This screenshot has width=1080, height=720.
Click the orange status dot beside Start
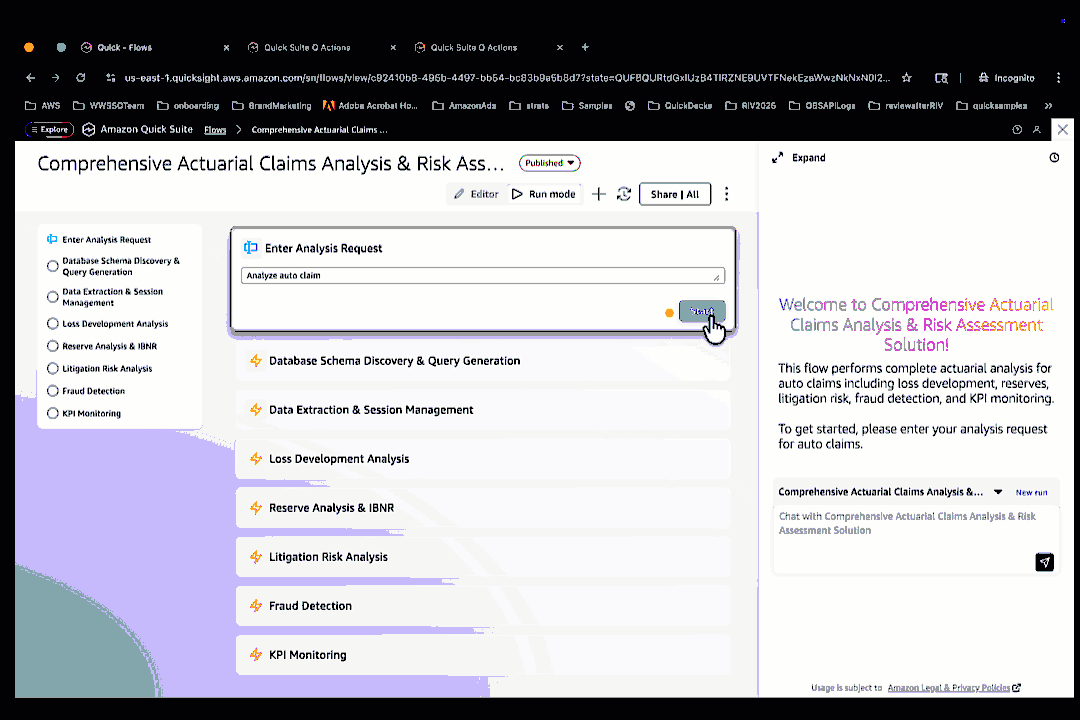[669, 312]
